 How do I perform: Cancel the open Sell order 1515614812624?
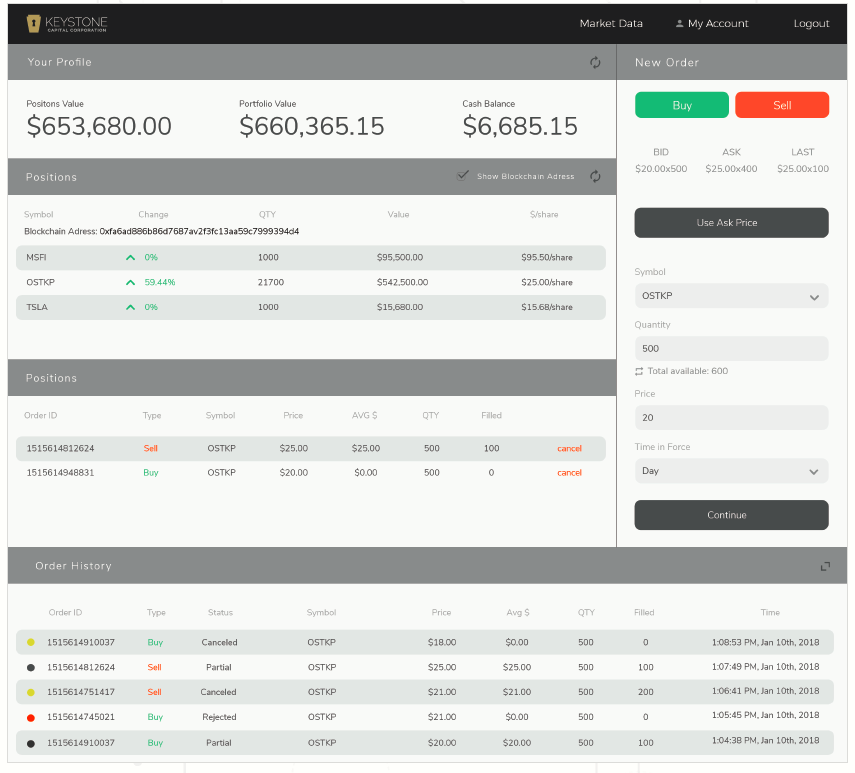pyautogui.click(x=569, y=449)
